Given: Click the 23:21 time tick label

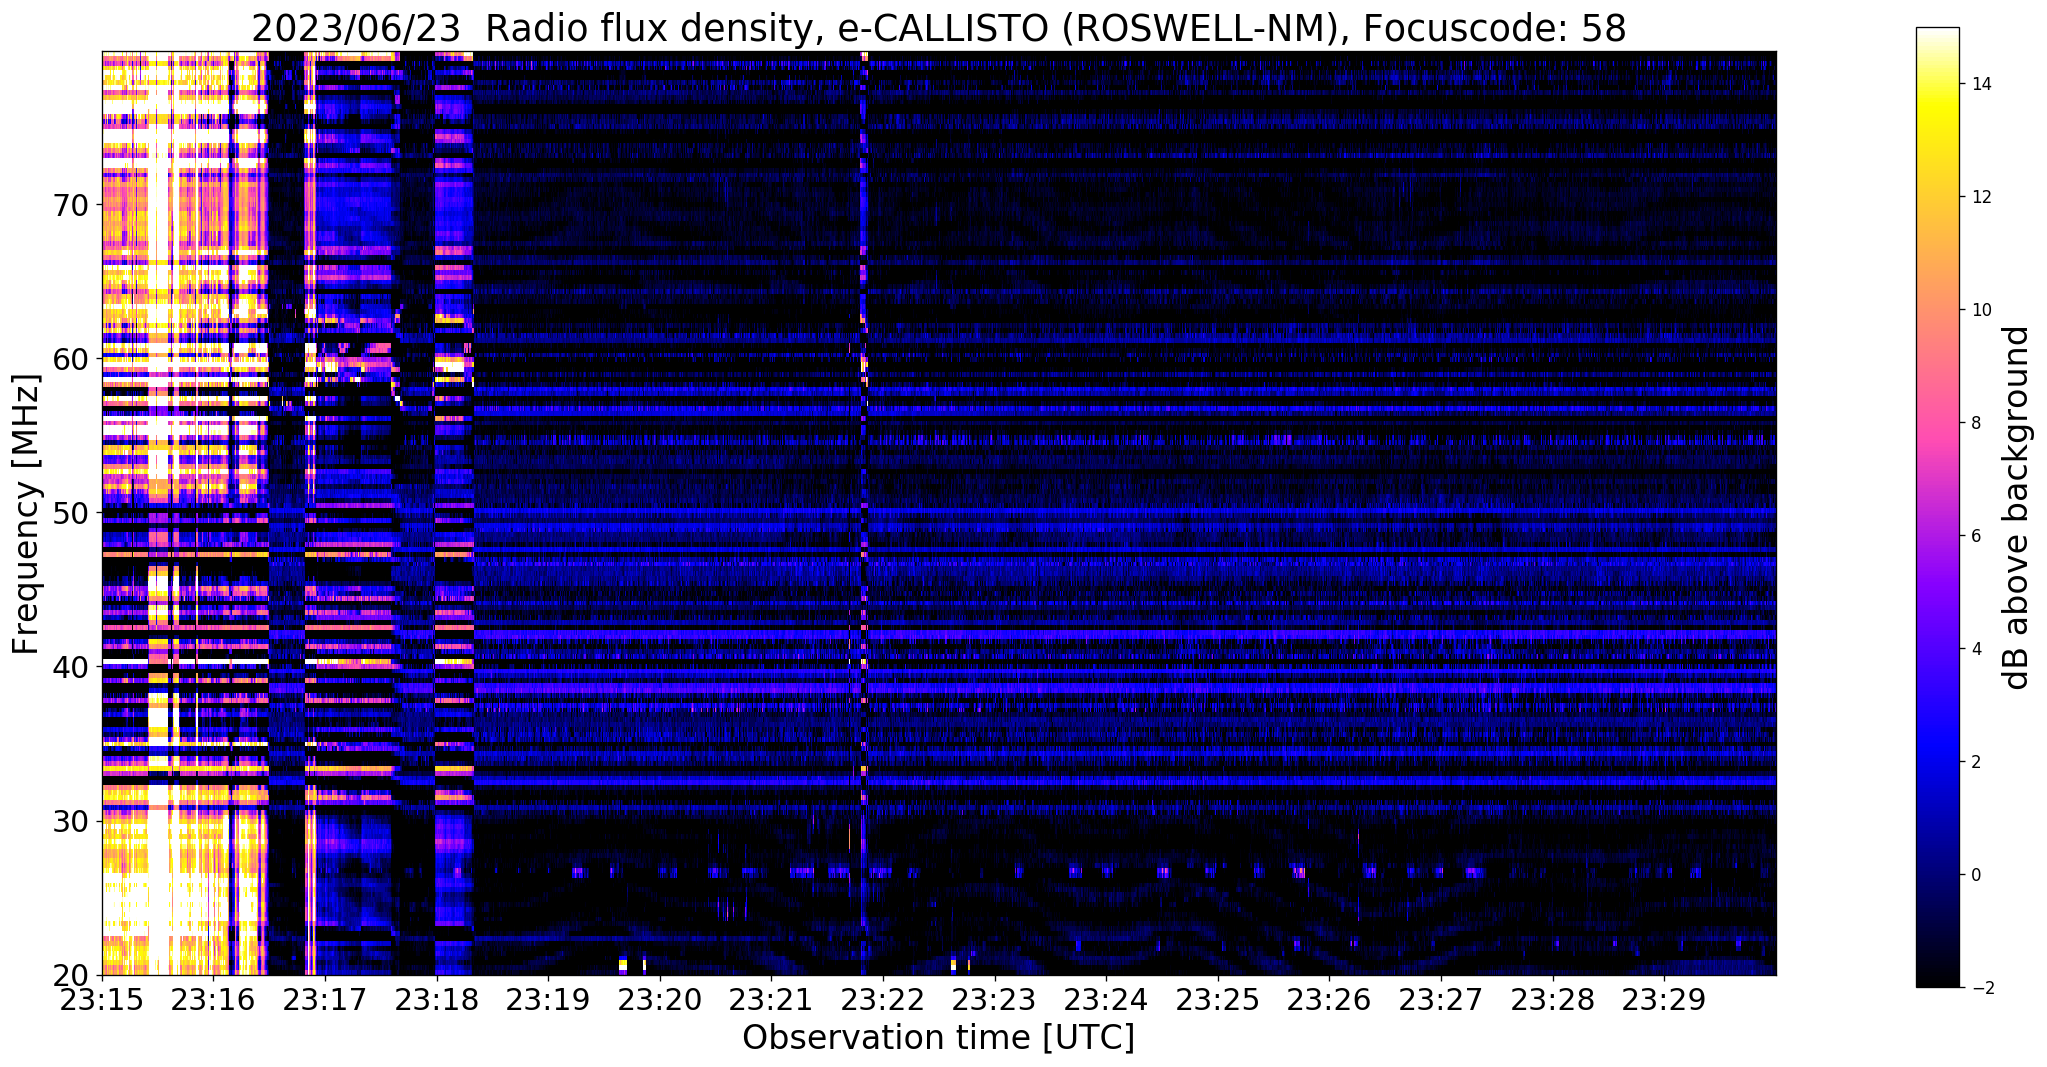Looking at the screenshot, I should click(x=771, y=999).
